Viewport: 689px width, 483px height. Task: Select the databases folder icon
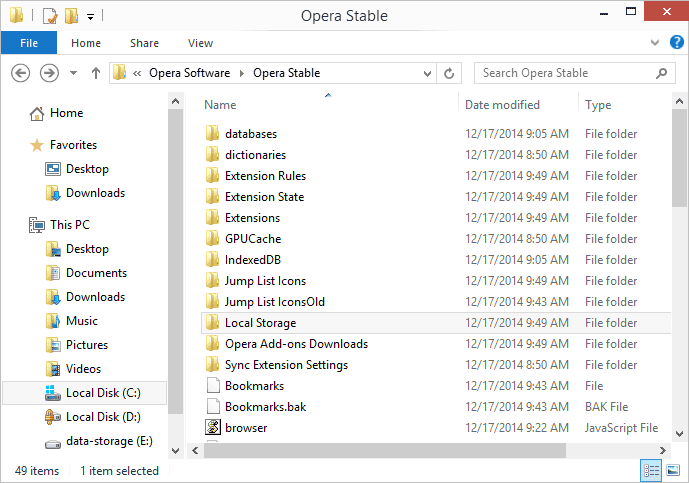213,134
